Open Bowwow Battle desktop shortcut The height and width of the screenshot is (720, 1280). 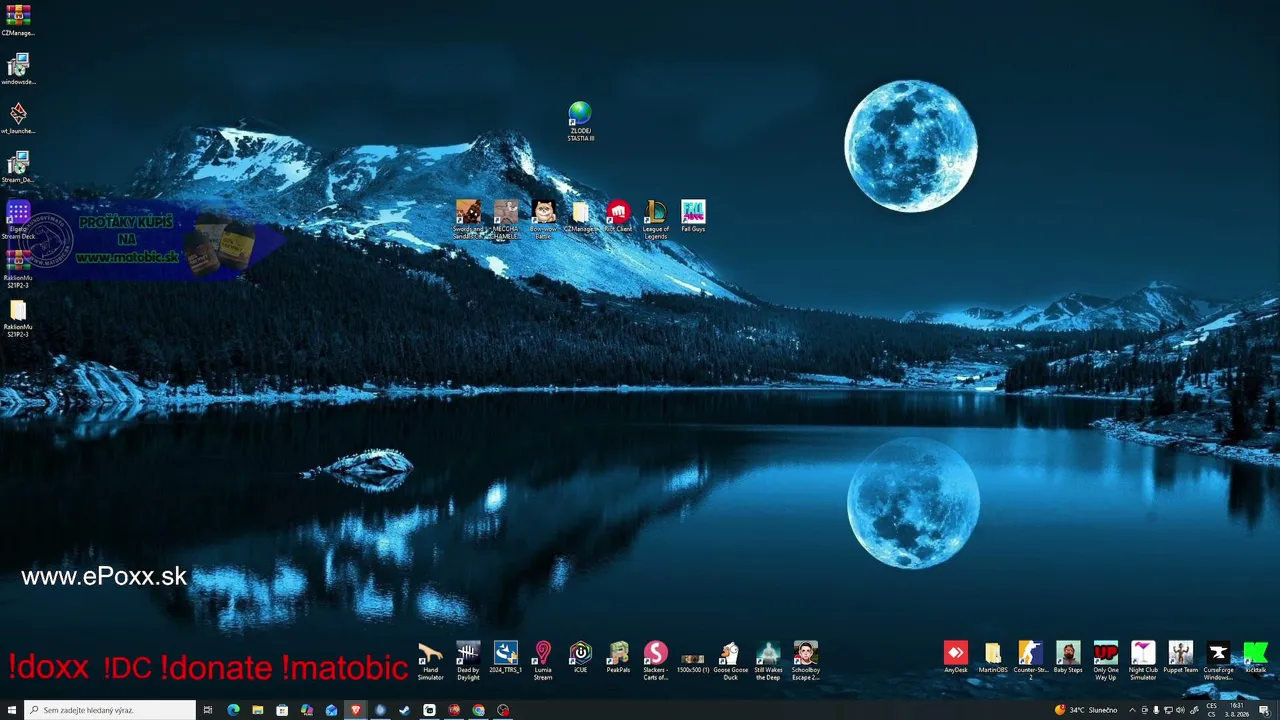point(543,220)
